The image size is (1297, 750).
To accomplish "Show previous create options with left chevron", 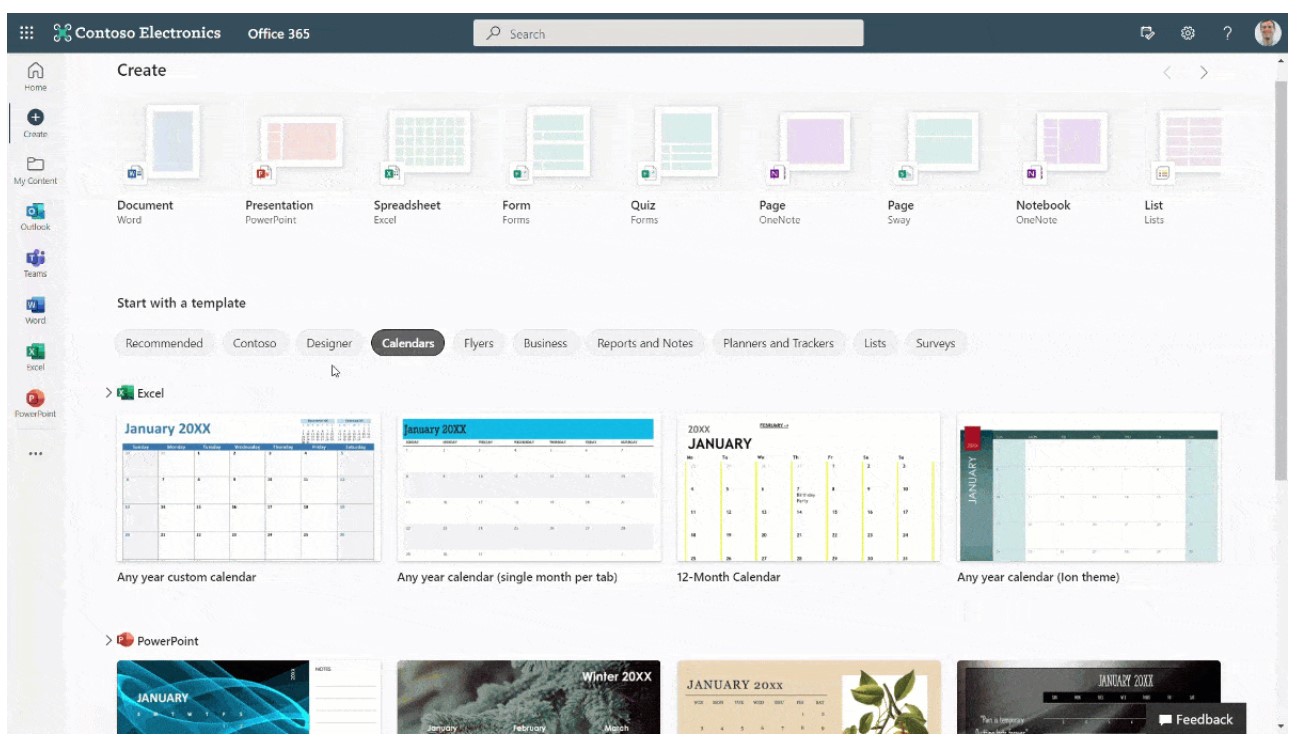I will (x=1166, y=72).
